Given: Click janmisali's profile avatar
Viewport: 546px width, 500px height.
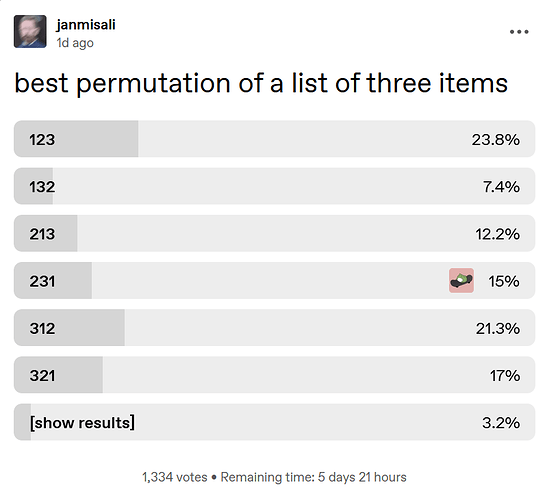Looking at the screenshot, I should point(30,31).
